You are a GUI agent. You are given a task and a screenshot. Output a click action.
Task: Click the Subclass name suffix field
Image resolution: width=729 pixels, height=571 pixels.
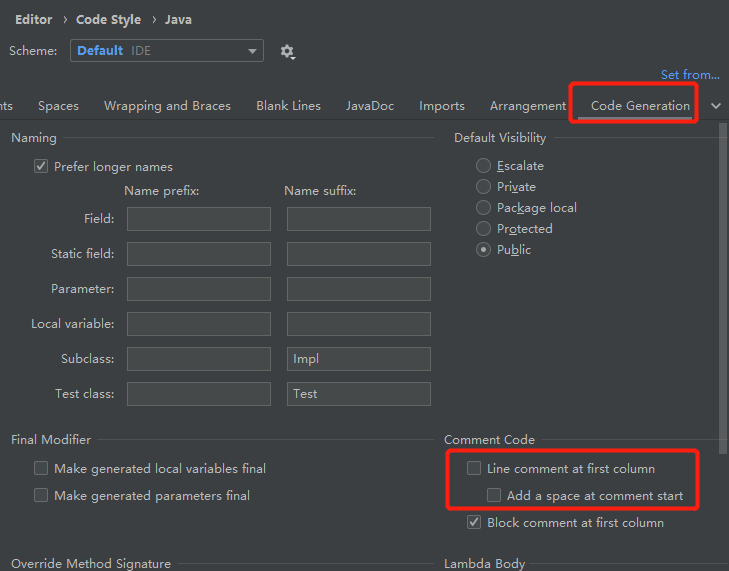pyautogui.click(x=358, y=359)
